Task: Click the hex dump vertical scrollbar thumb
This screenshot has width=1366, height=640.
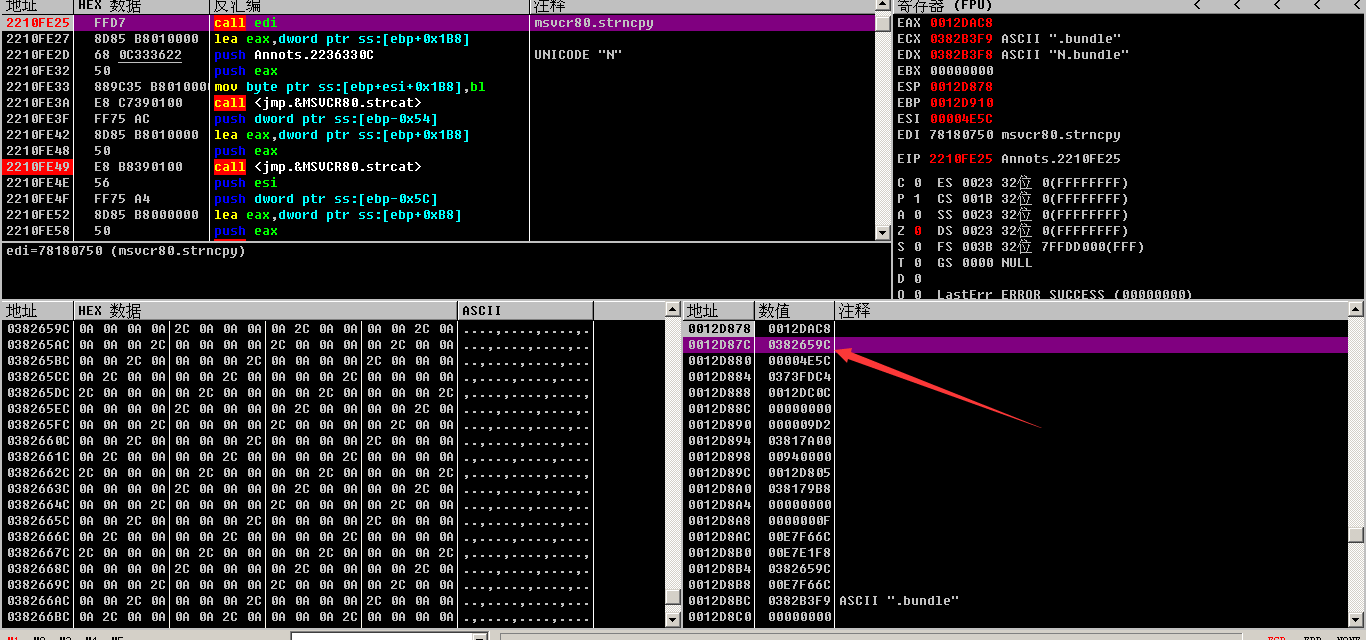Action: (x=673, y=597)
